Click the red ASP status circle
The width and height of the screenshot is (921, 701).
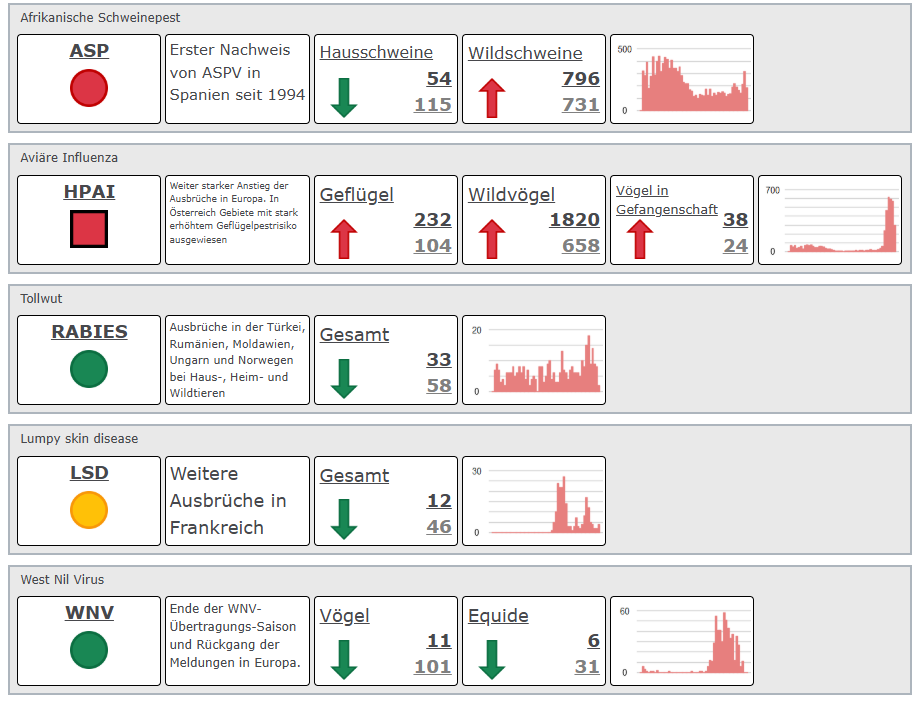pyautogui.click(x=89, y=88)
